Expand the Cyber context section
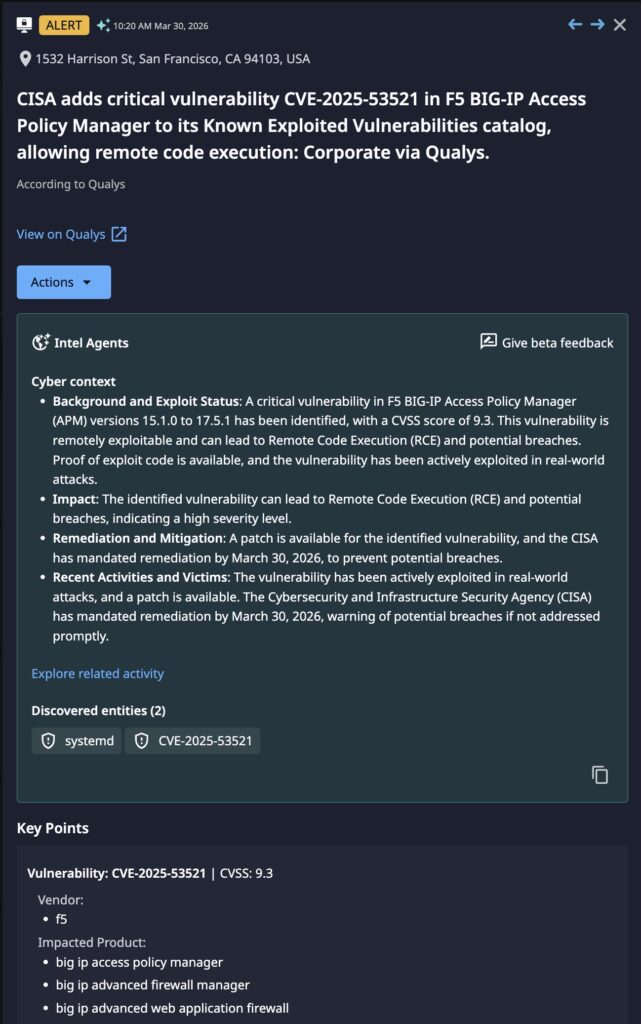The height and width of the screenshot is (1024, 641). tap(73, 381)
